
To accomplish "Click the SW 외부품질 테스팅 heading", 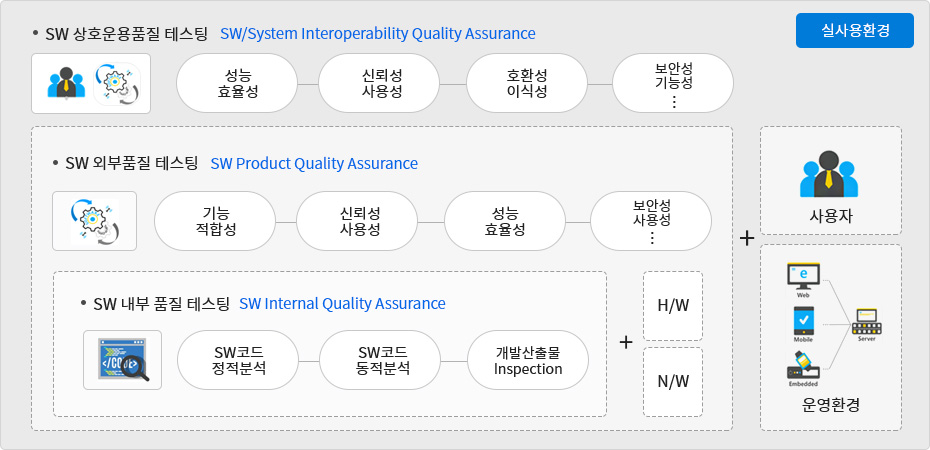I will [132, 163].
